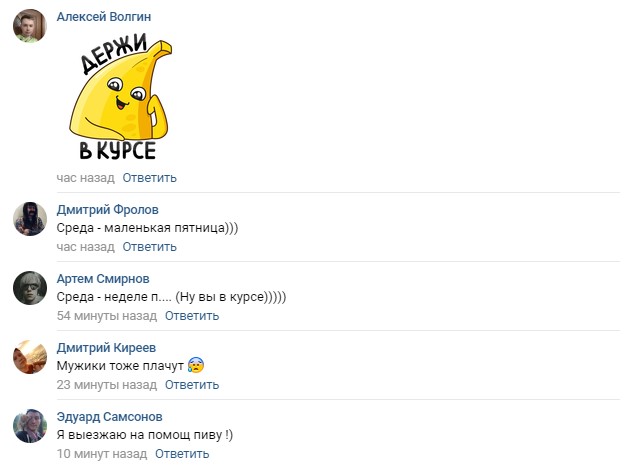The height and width of the screenshot is (469, 635).
Task: Open Алексей Волгин's avatar photo
Action: pos(30,26)
